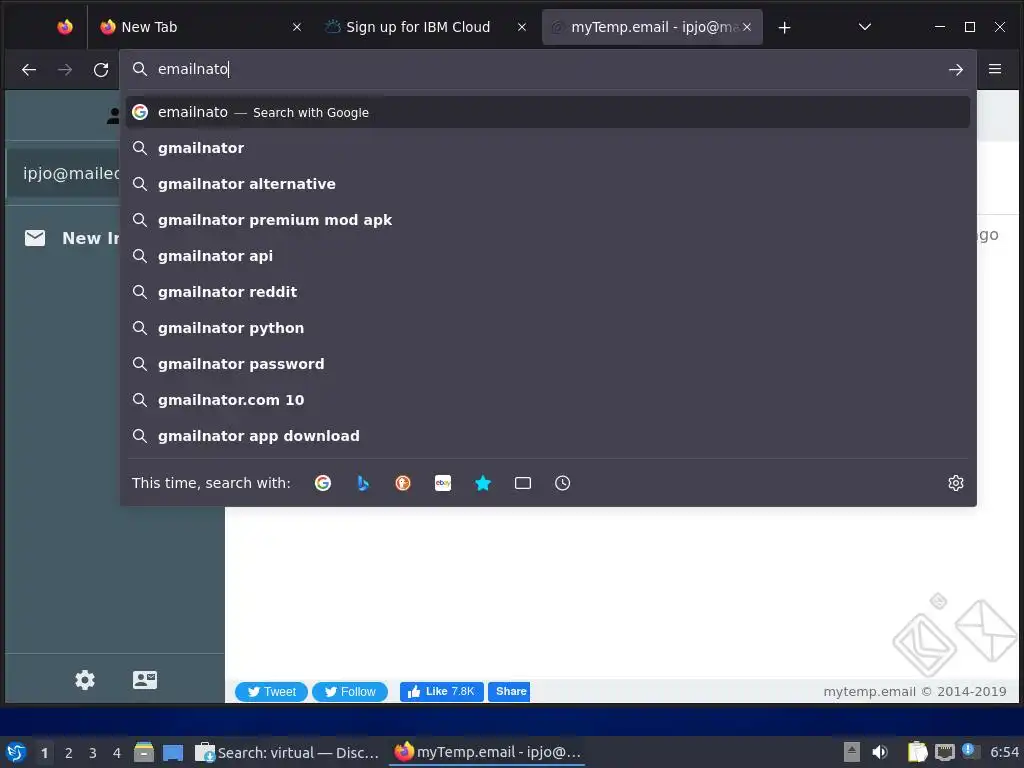This screenshot has height=768, width=1024.
Task: Search this time with Bing icon
Action: [x=363, y=483]
